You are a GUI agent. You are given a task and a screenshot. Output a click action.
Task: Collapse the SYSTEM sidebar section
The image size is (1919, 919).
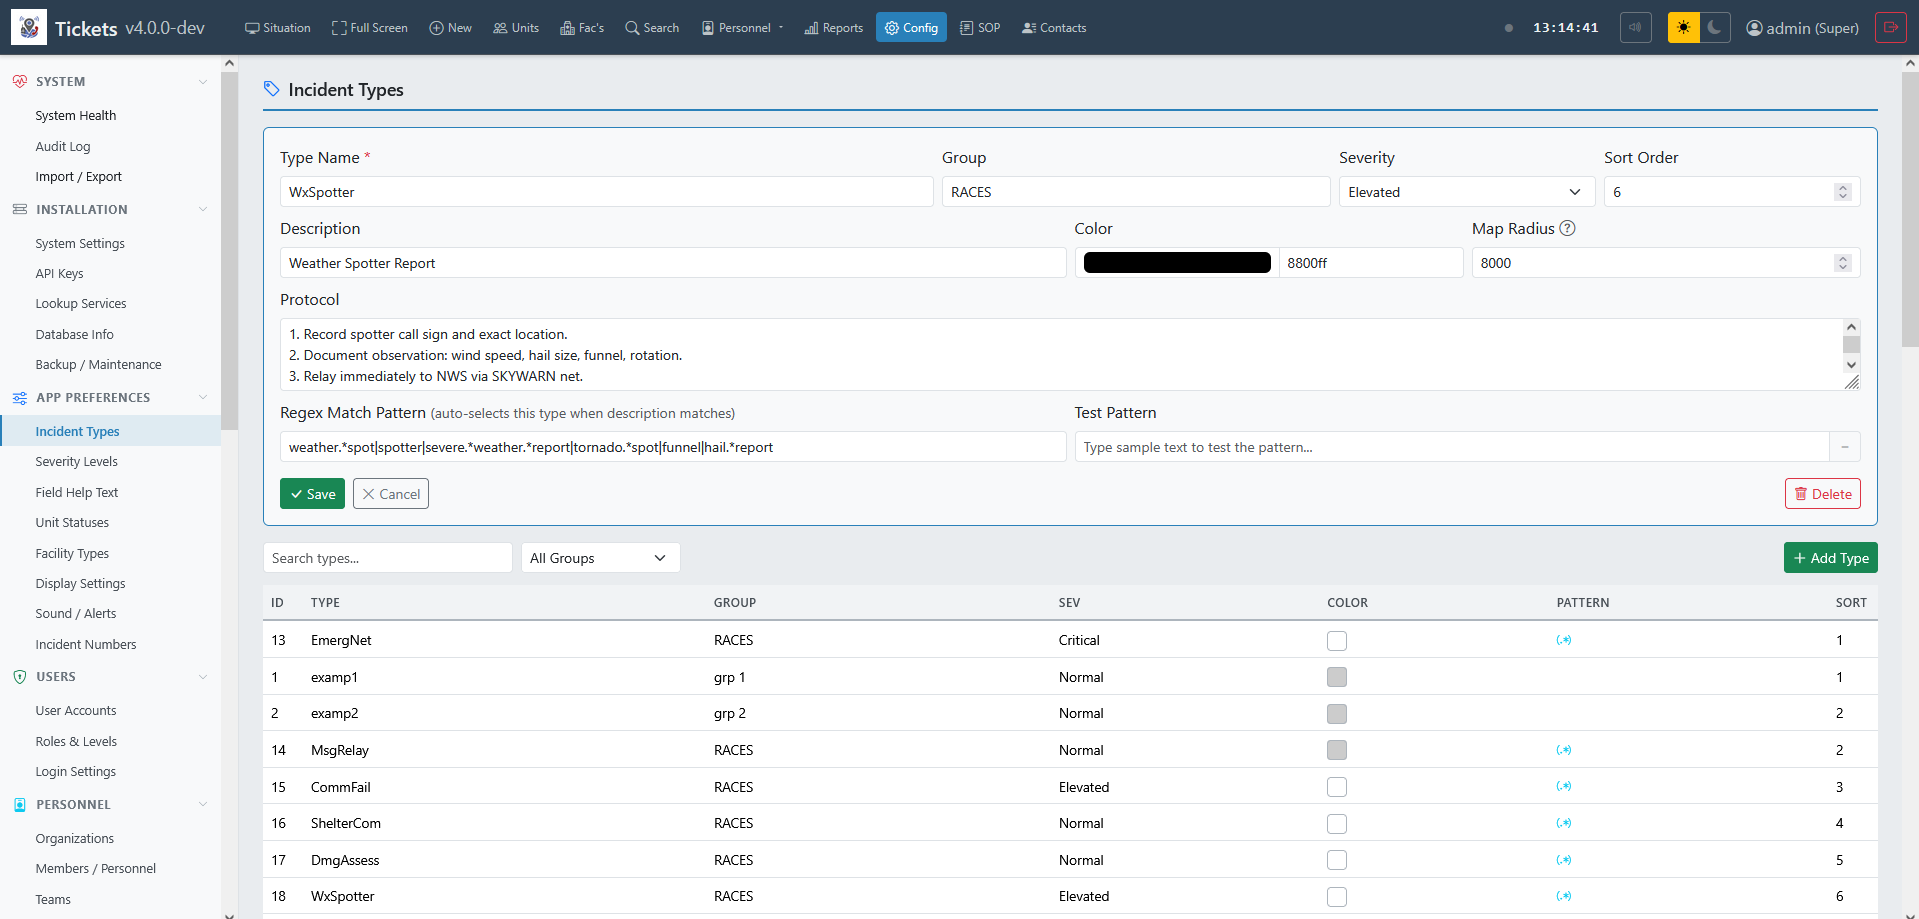(x=203, y=82)
